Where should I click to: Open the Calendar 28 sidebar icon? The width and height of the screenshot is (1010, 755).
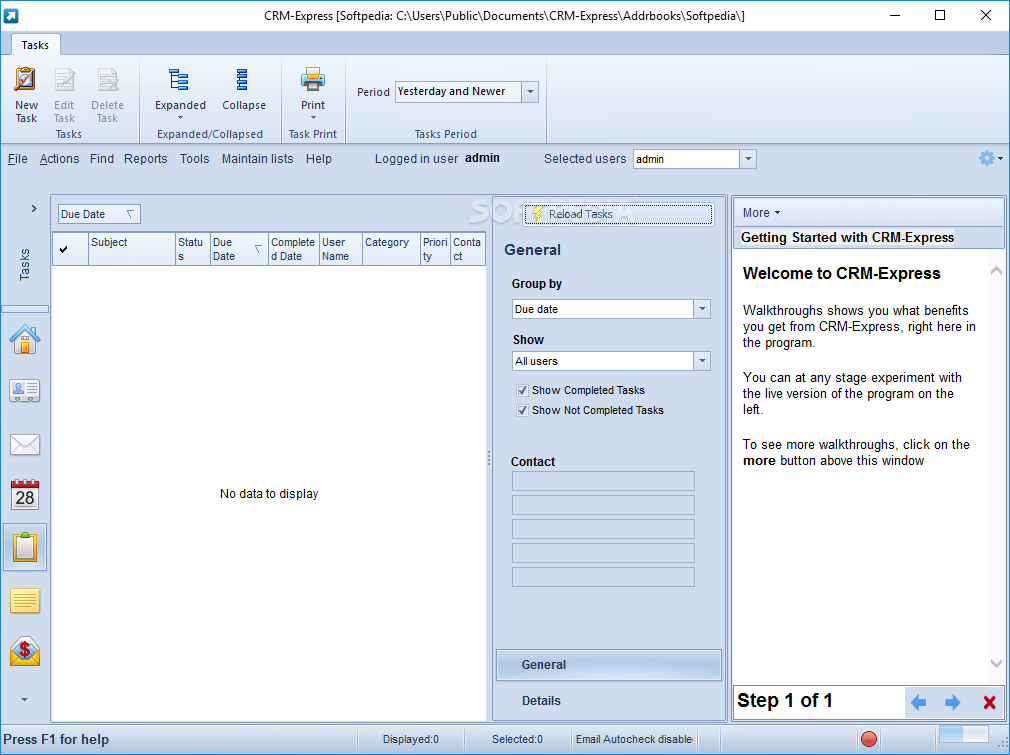pyautogui.click(x=25, y=495)
